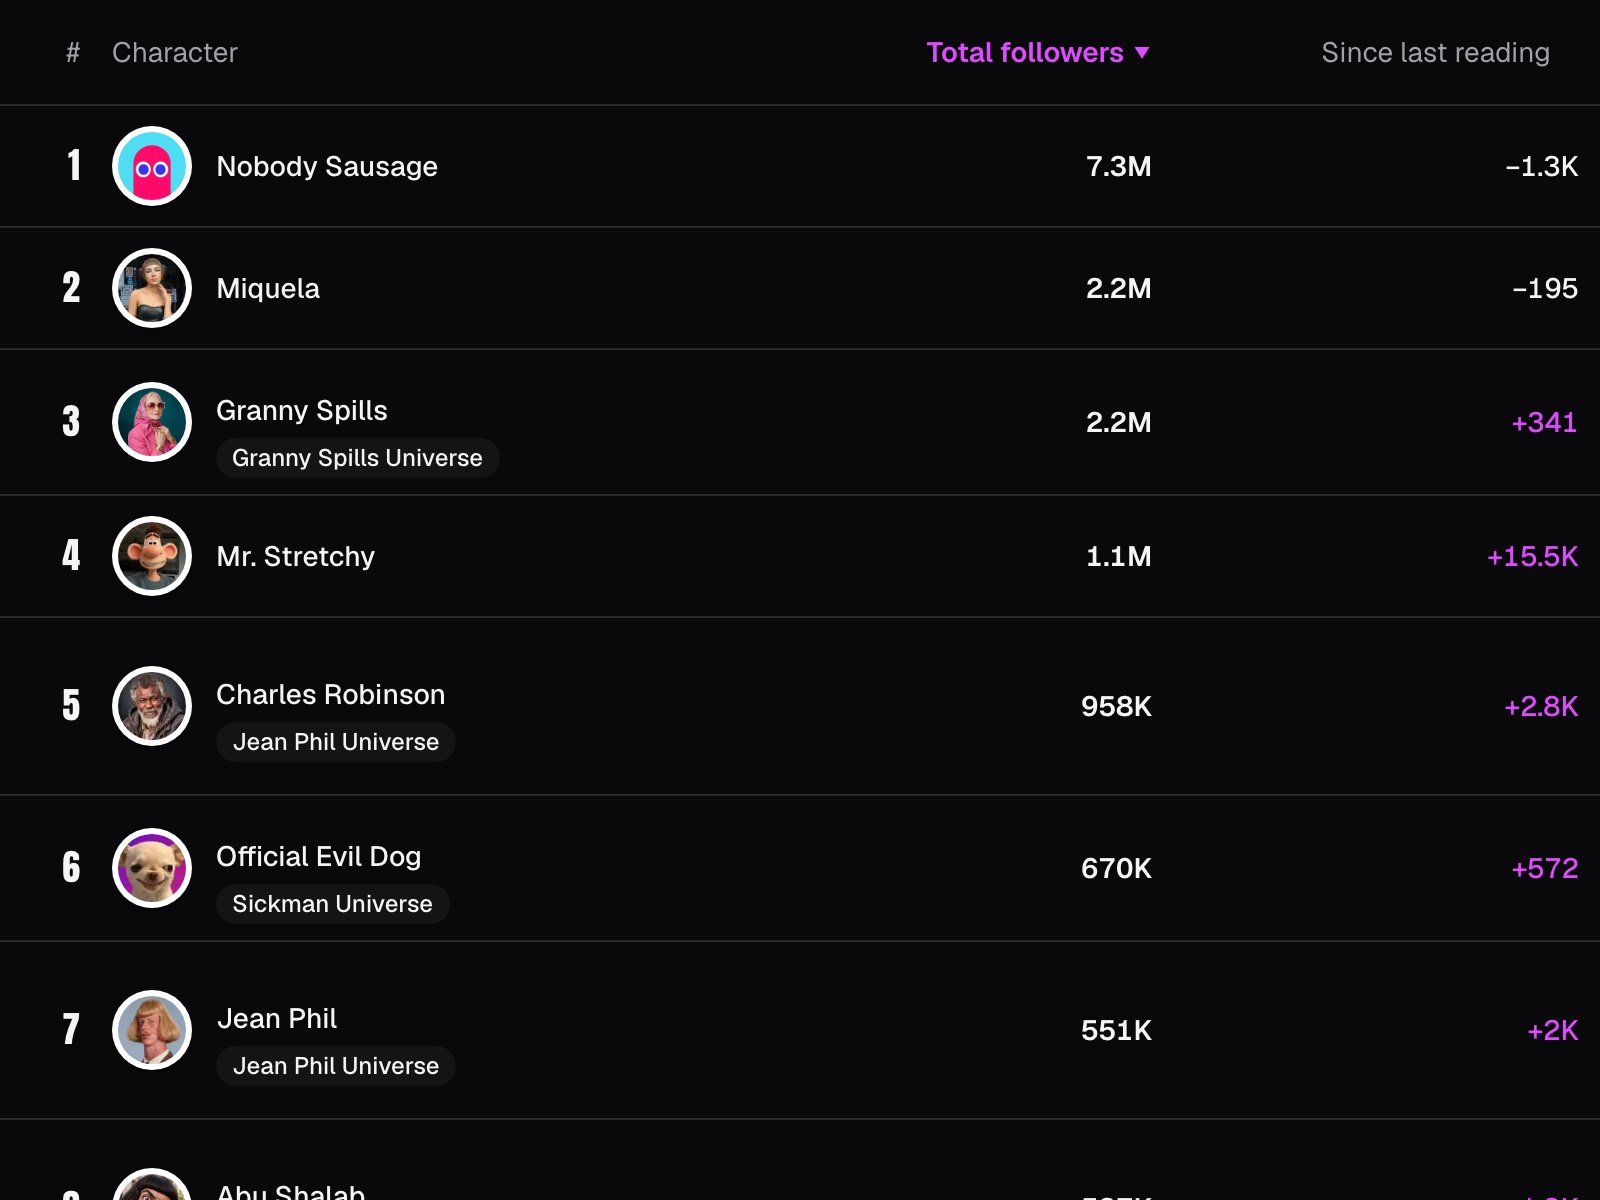The height and width of the screenshot is (1200, 1600).
Task: Sort by Total followers column
Action: click(1038, 52)
